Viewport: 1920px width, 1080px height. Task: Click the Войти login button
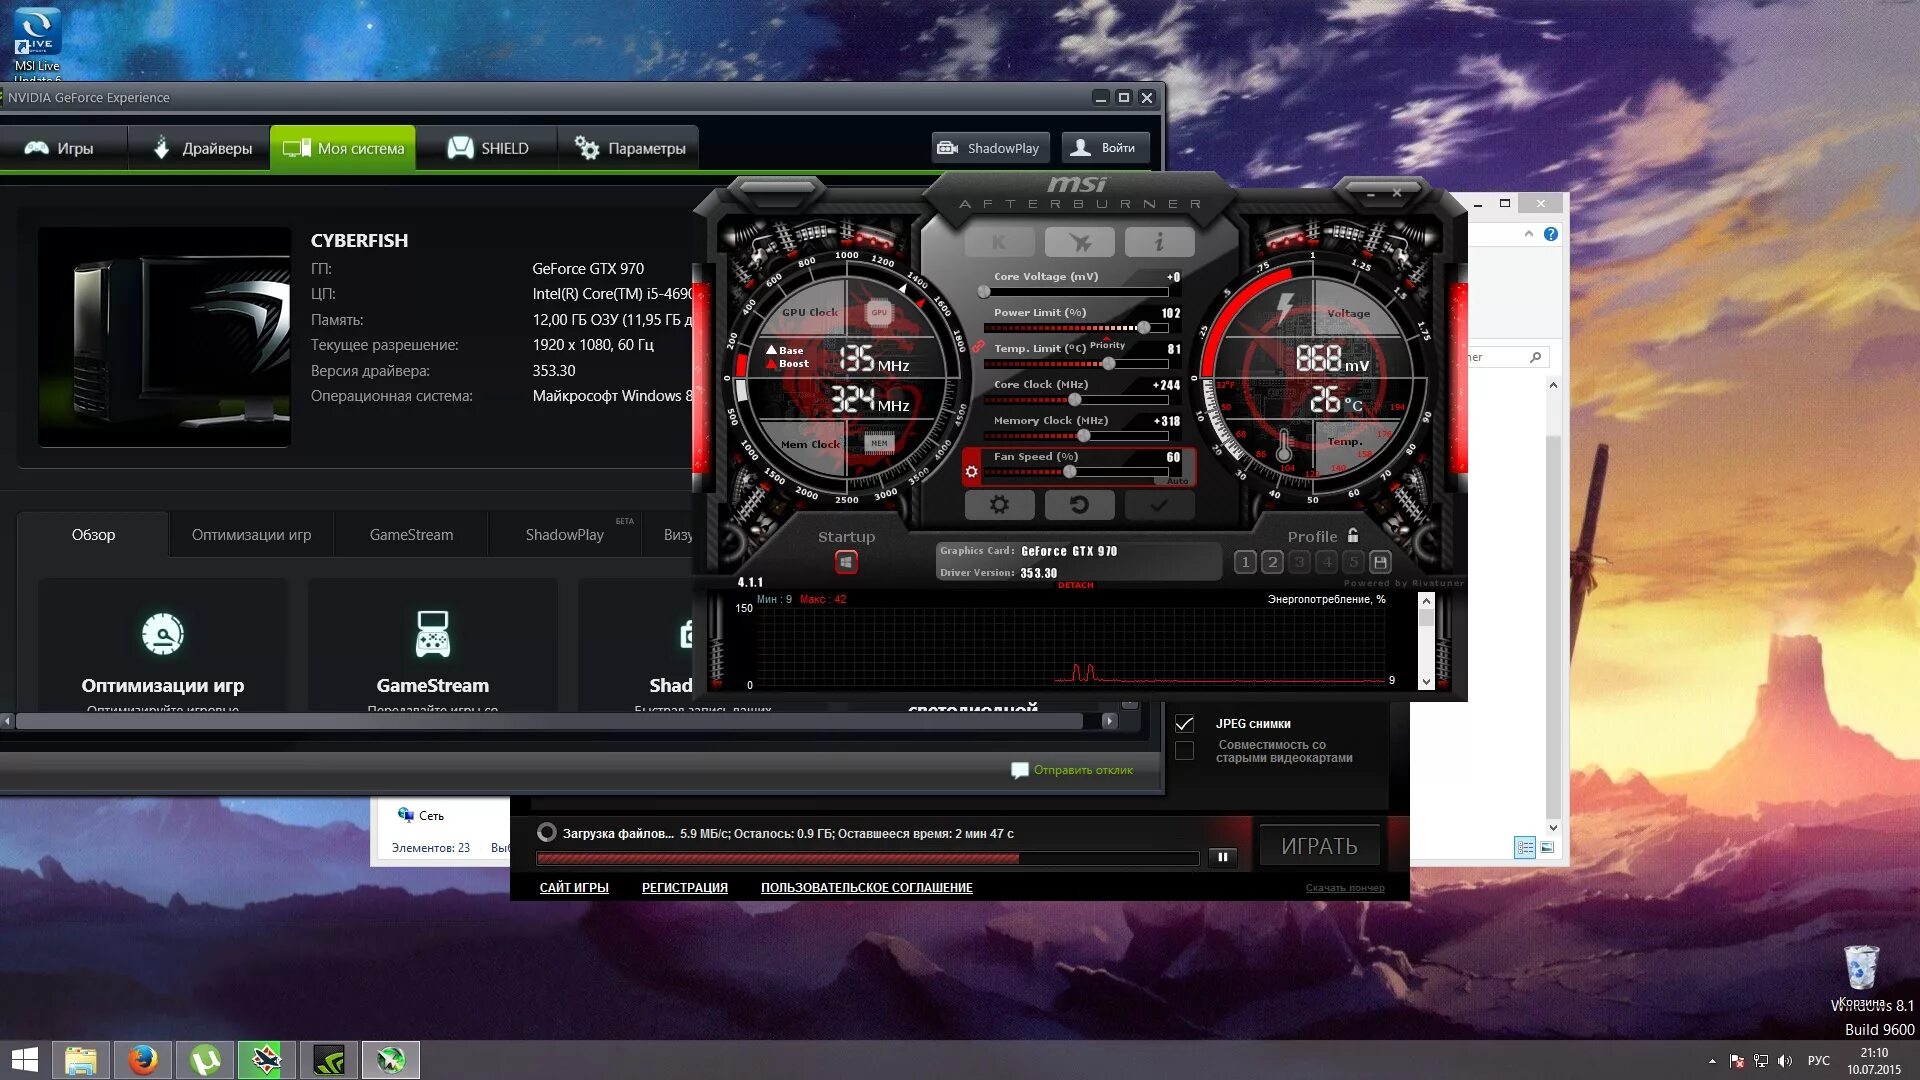pyautogui.click(x=1105, y=148)
